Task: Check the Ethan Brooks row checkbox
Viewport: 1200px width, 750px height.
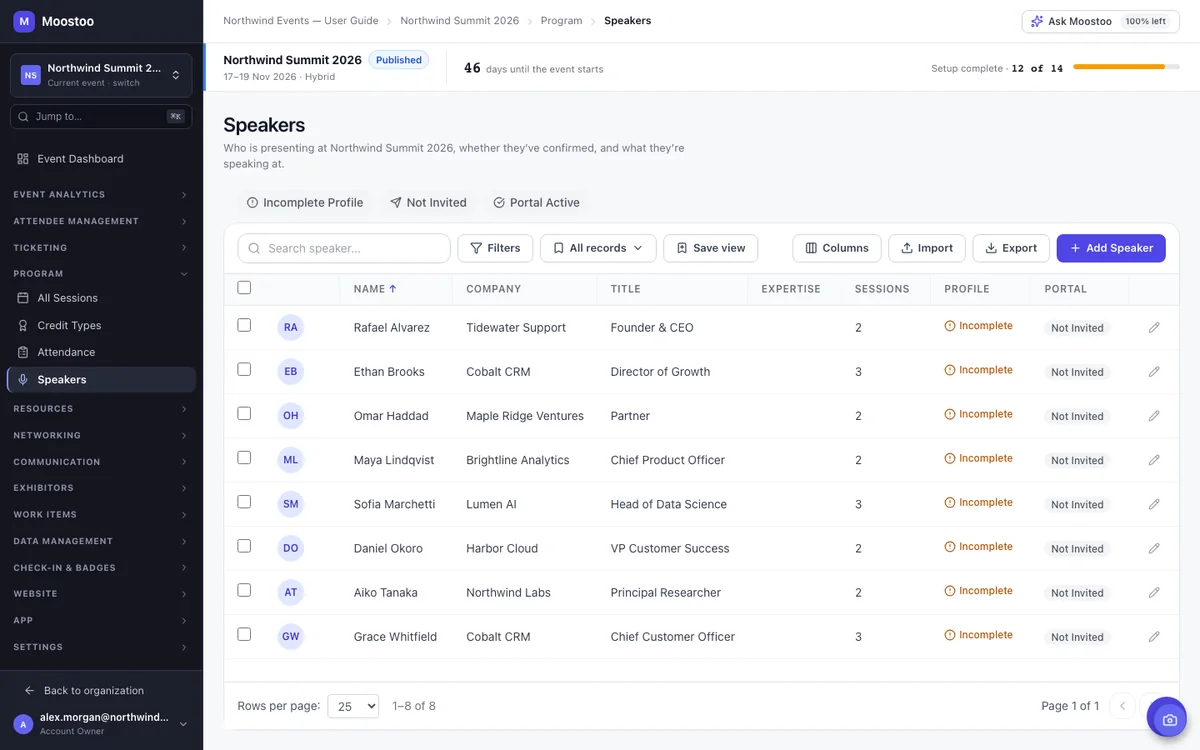Action: pos(244,369)
